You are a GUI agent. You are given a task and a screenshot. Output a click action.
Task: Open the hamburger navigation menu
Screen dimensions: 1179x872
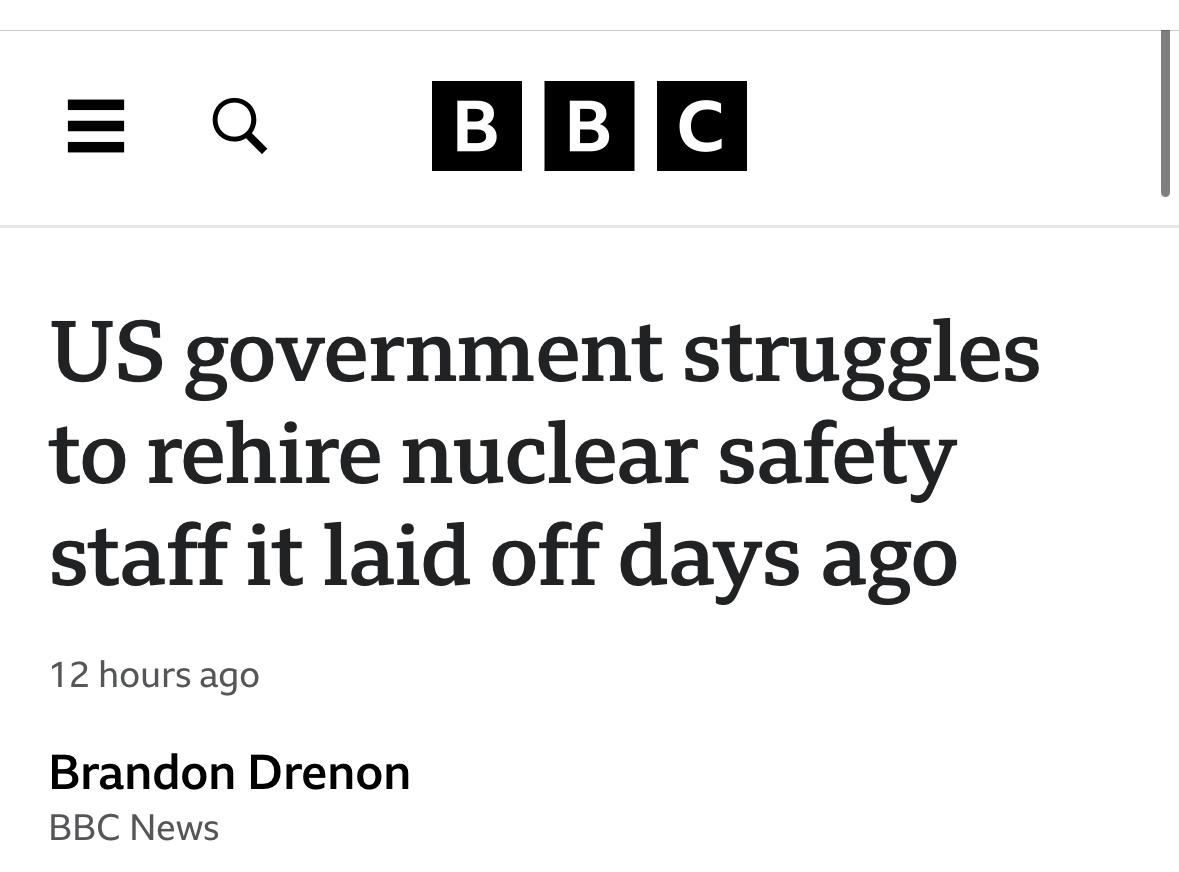[96, 126]
